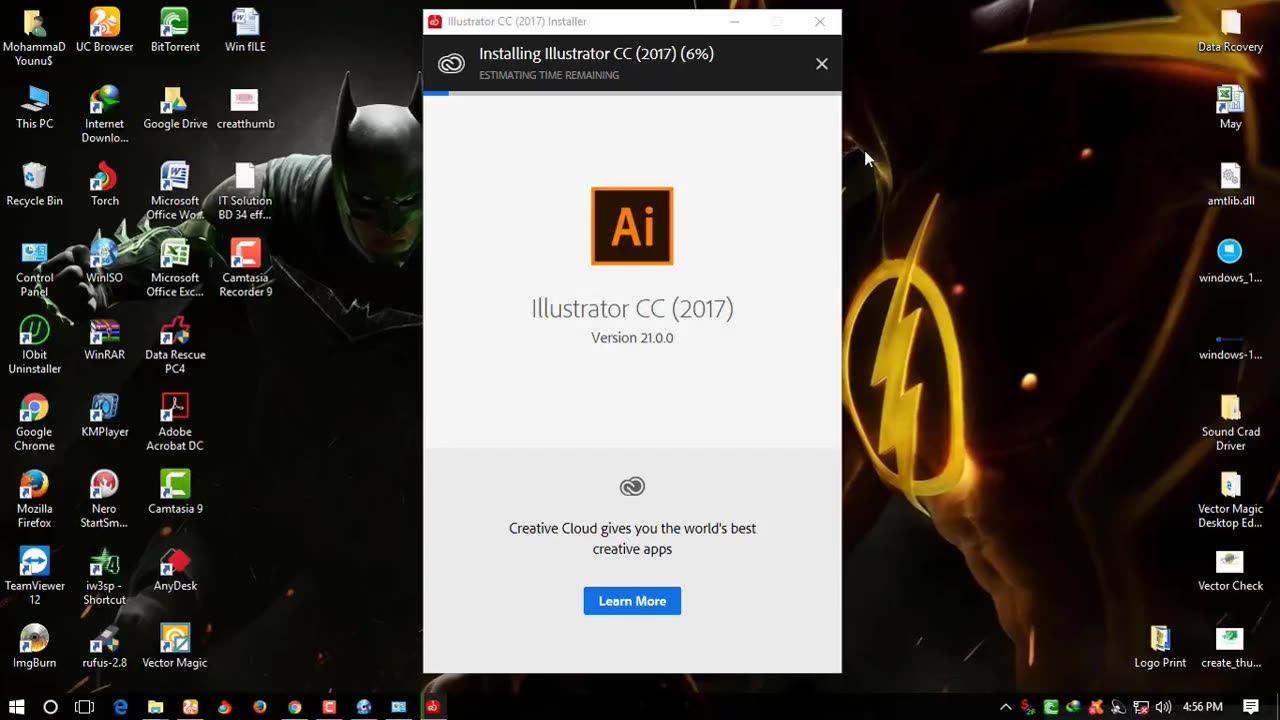Open the volume control in tray

coord(1163,707)
